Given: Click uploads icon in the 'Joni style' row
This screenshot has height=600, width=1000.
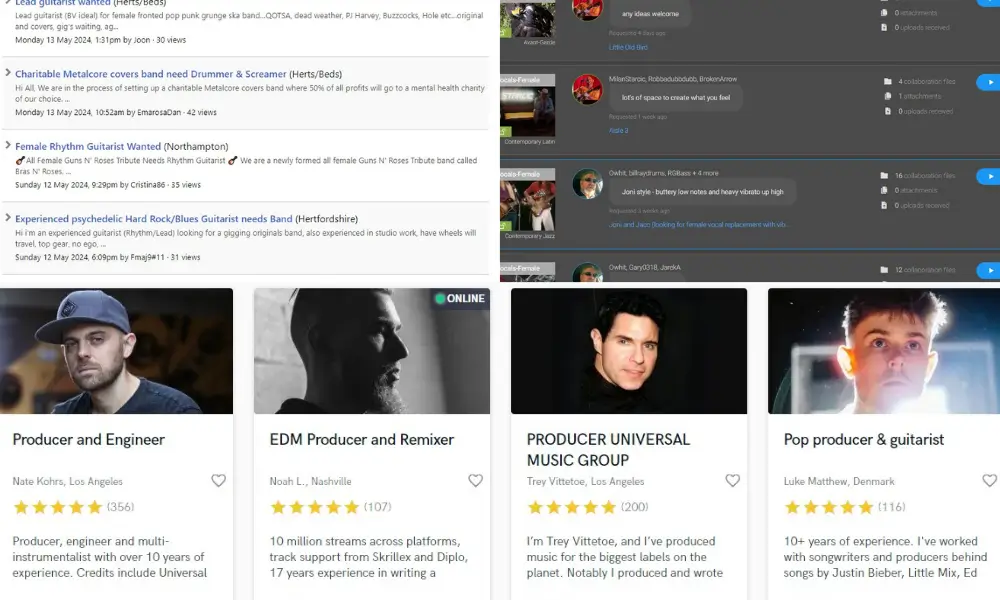Looking at the screenshot, I should pyautogui.click(x=884, y=205).
